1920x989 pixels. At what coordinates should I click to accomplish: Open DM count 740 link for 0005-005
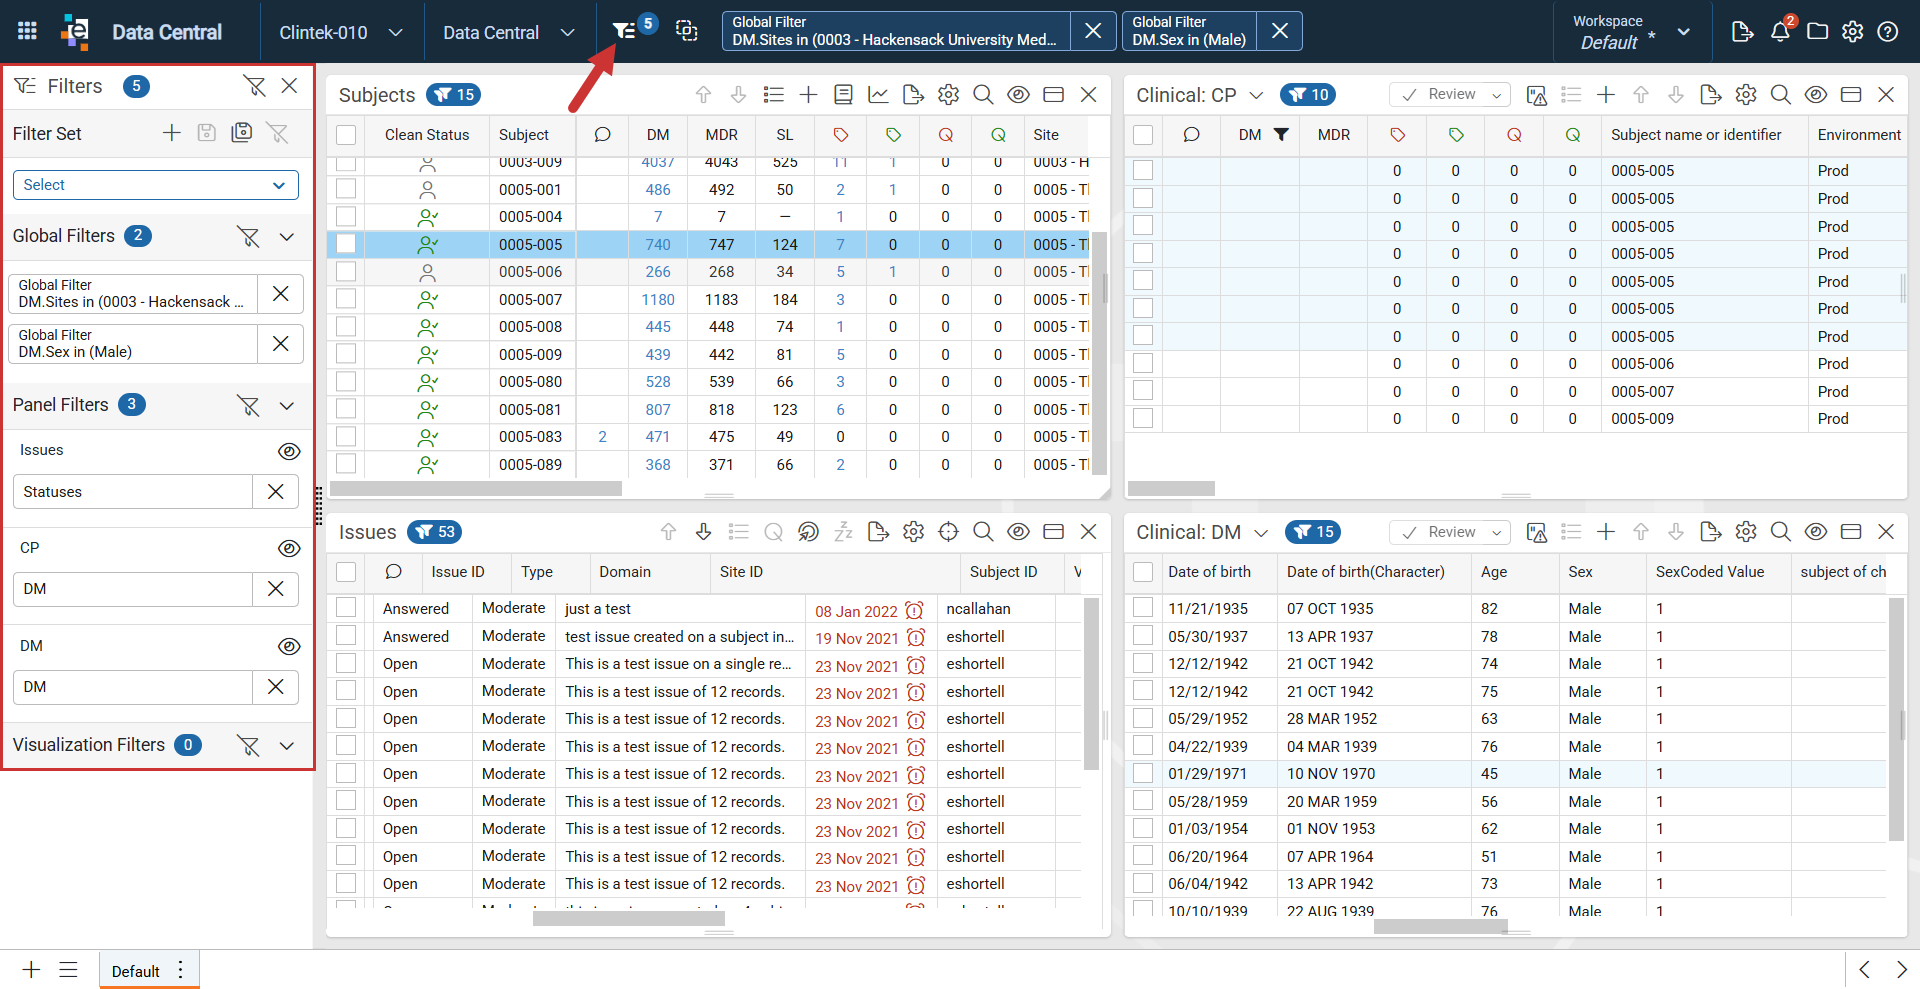pyautogui.click(x=658, y=244)
